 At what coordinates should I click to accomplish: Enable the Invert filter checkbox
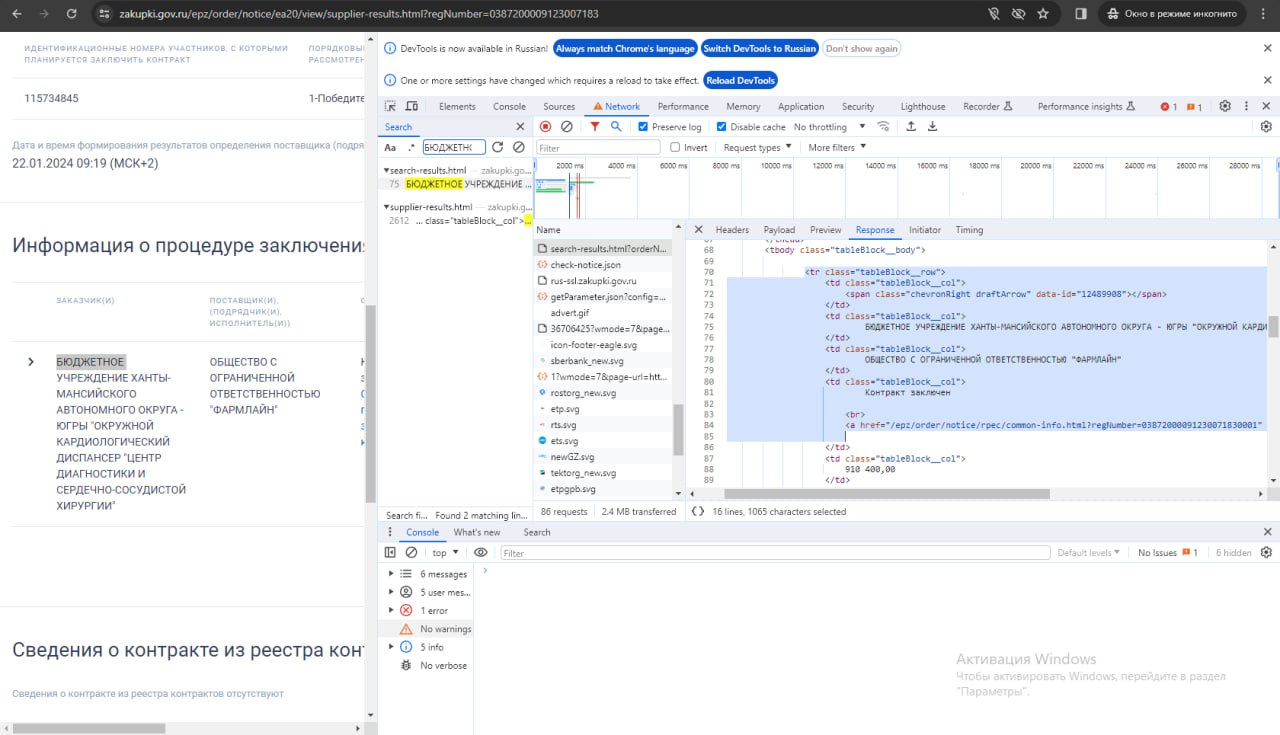coord(675,148)
